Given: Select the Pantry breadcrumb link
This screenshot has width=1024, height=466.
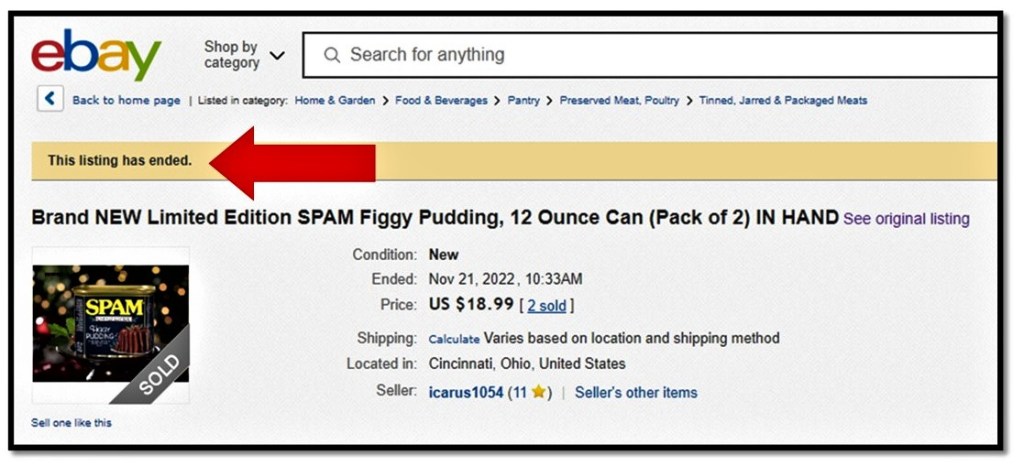Looking at the screenshot, I should coord(522,100).
